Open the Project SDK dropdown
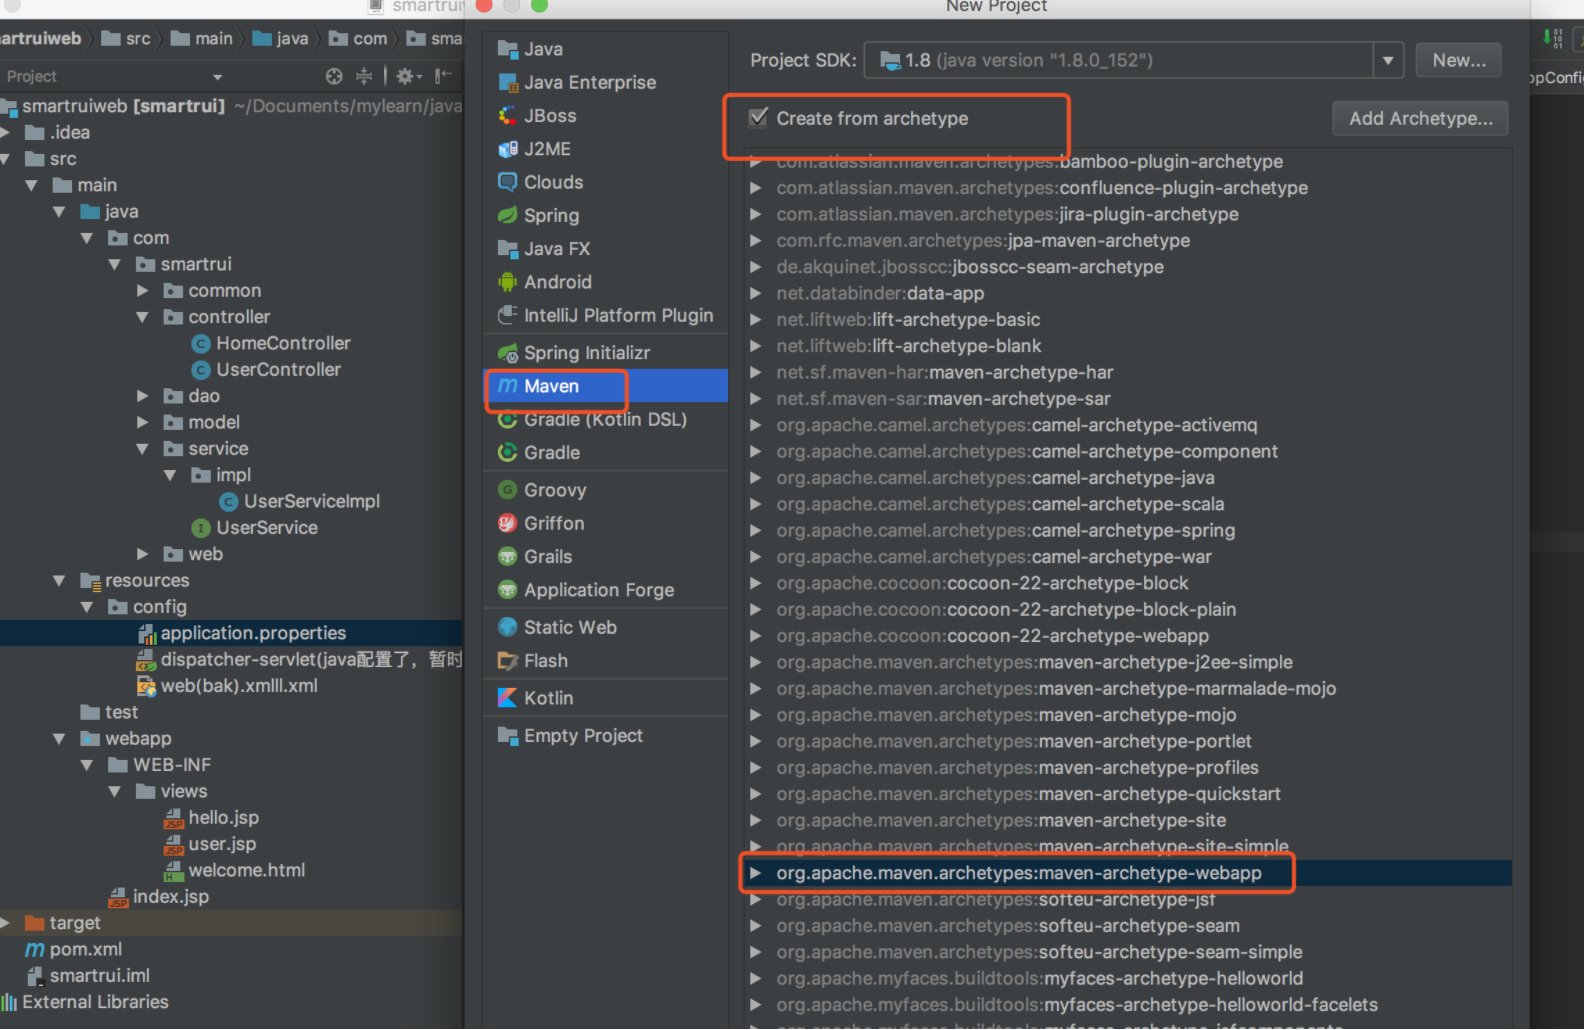 (x=1388, y=60)
